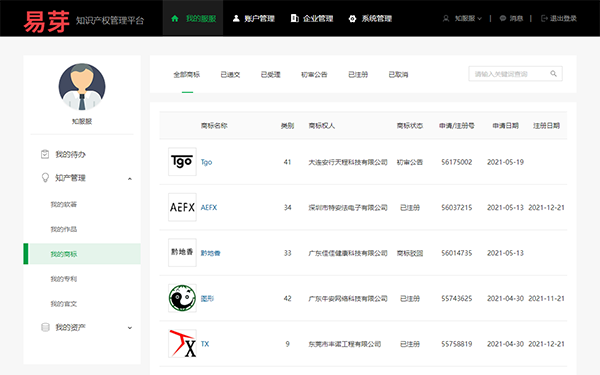
Task: Click the person icon beside 账户管理
Action: pyautogui.click(x=236, y=18)
